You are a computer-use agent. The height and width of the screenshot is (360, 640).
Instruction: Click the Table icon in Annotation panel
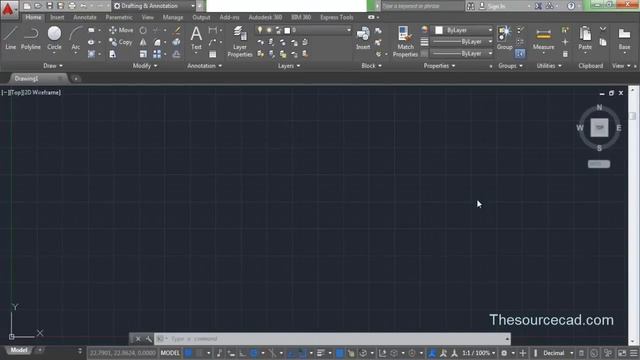click(x=213, y=54)
